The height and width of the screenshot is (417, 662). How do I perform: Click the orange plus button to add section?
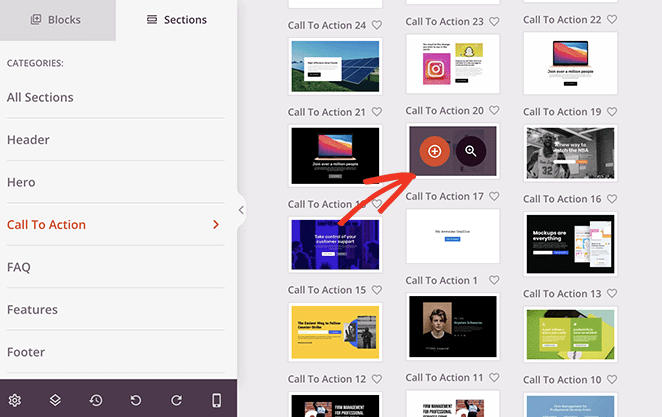pos(434,151)
